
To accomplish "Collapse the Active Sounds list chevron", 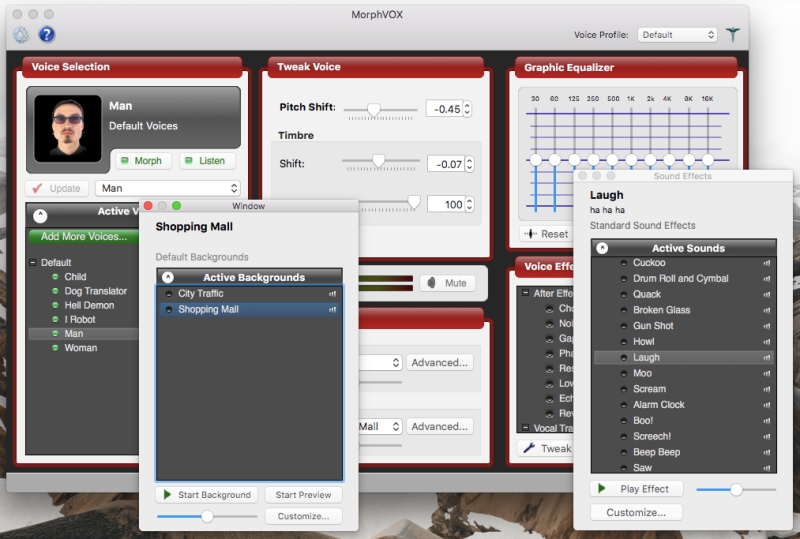I will 602,248.
